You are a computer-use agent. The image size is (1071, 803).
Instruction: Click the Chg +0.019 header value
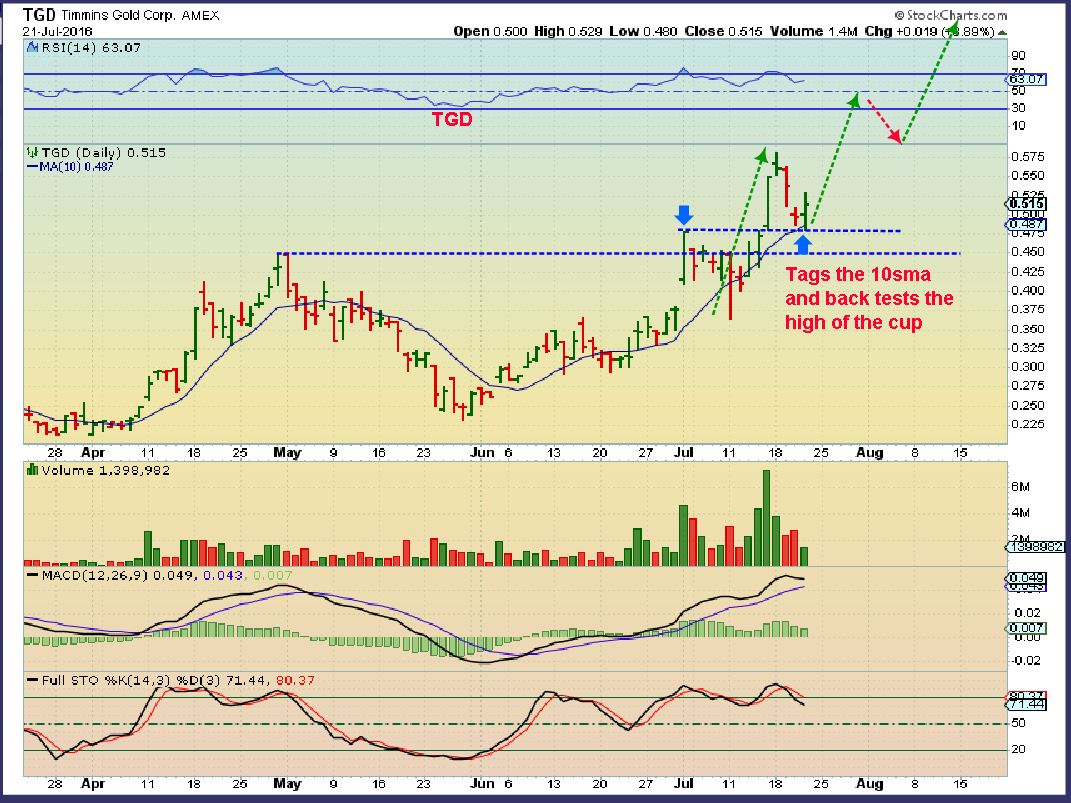tap(901, 31)
